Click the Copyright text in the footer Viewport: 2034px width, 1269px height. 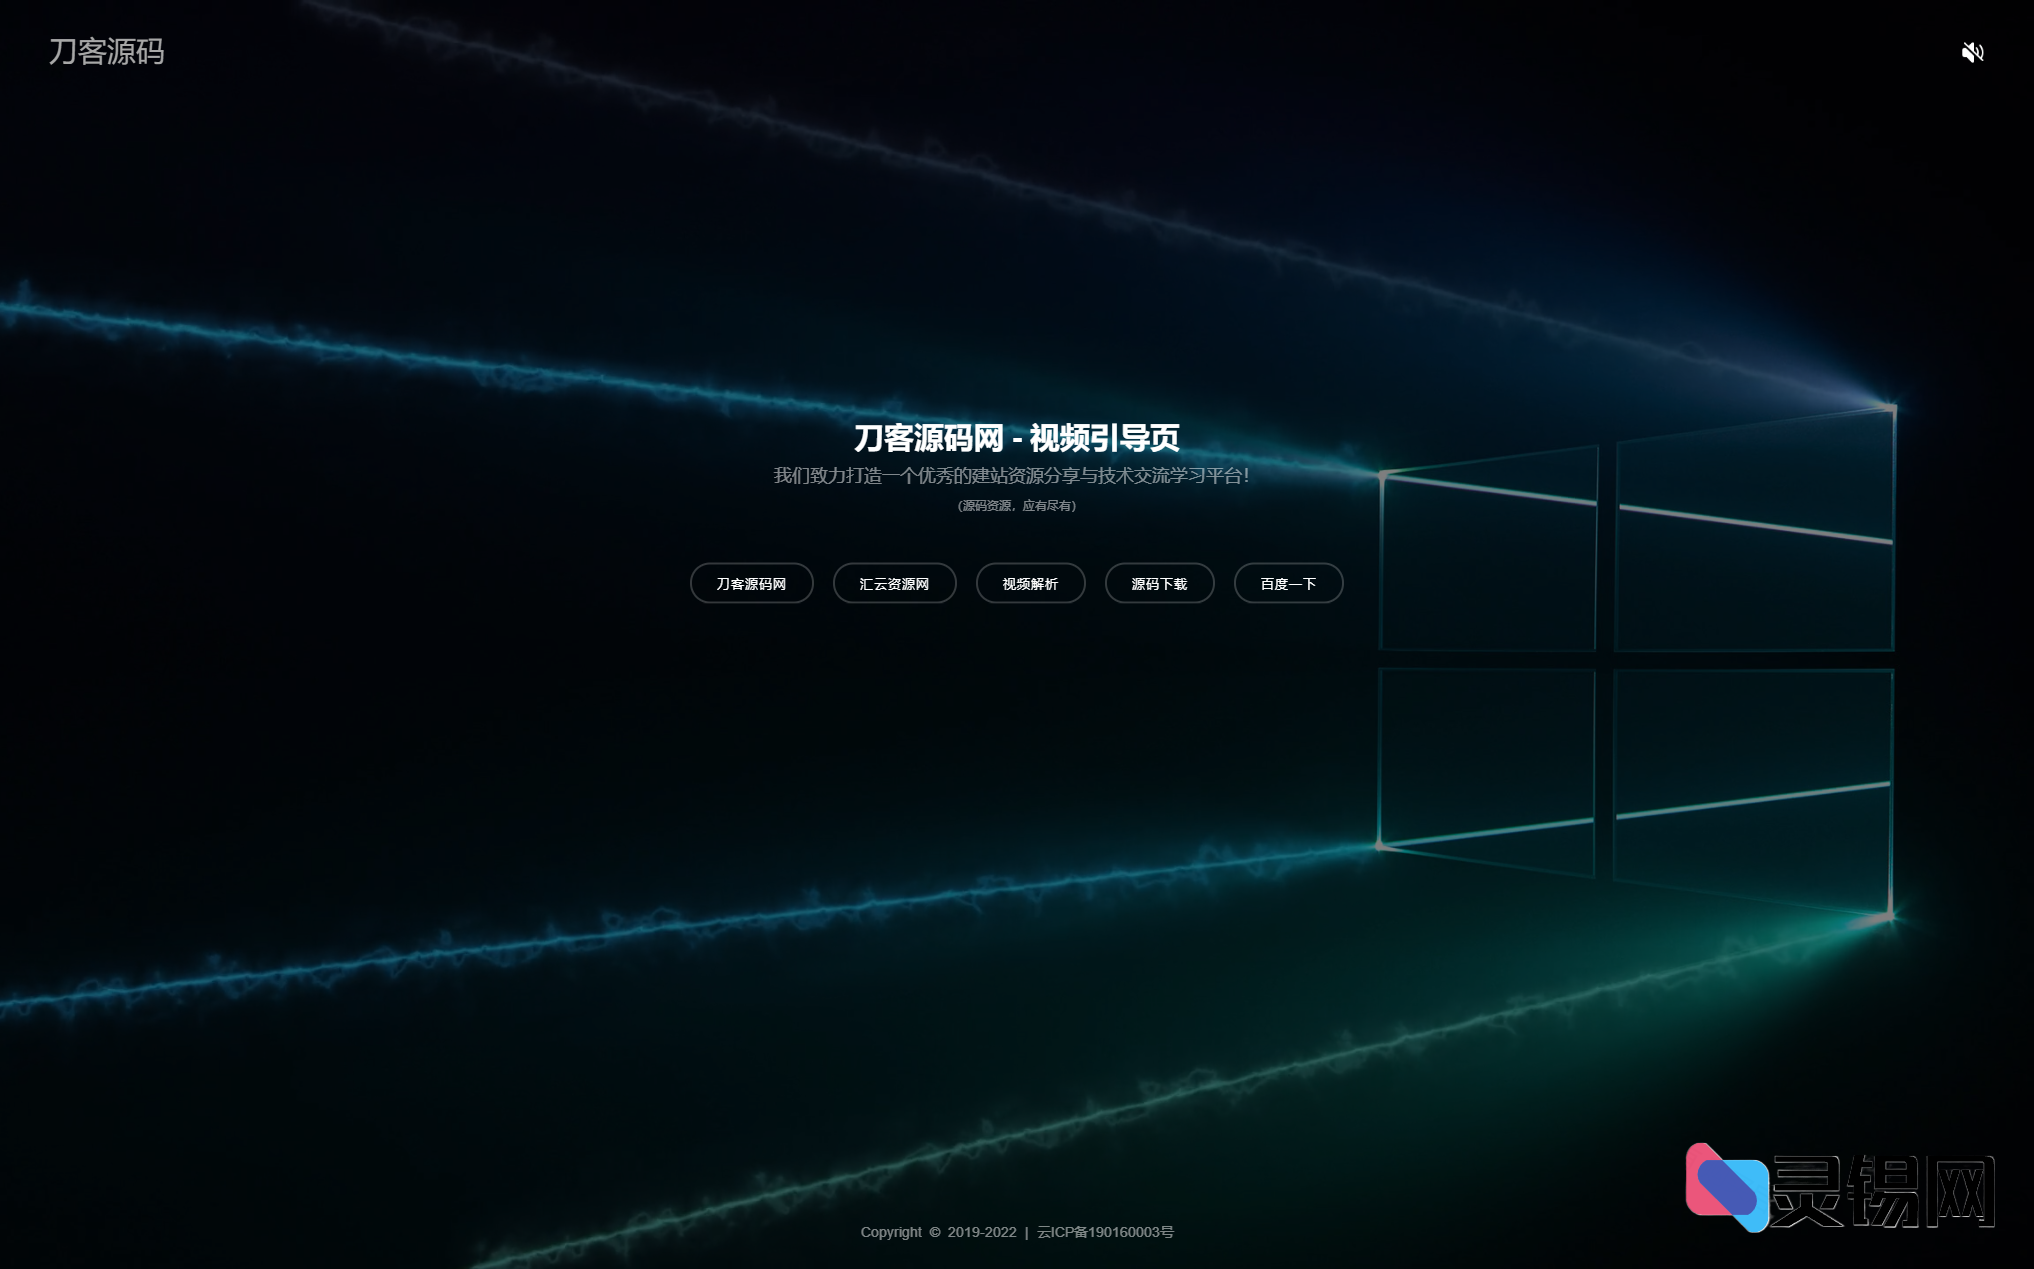click(x=891, y=1232)
